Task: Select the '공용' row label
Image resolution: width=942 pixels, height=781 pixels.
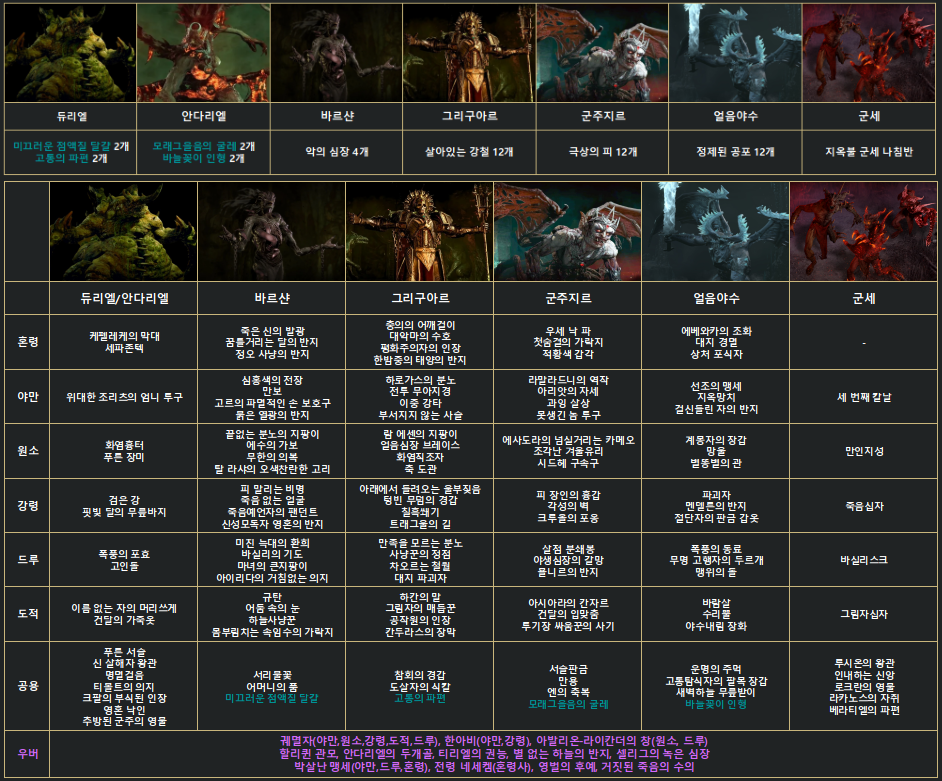Action: coord(28,685)
